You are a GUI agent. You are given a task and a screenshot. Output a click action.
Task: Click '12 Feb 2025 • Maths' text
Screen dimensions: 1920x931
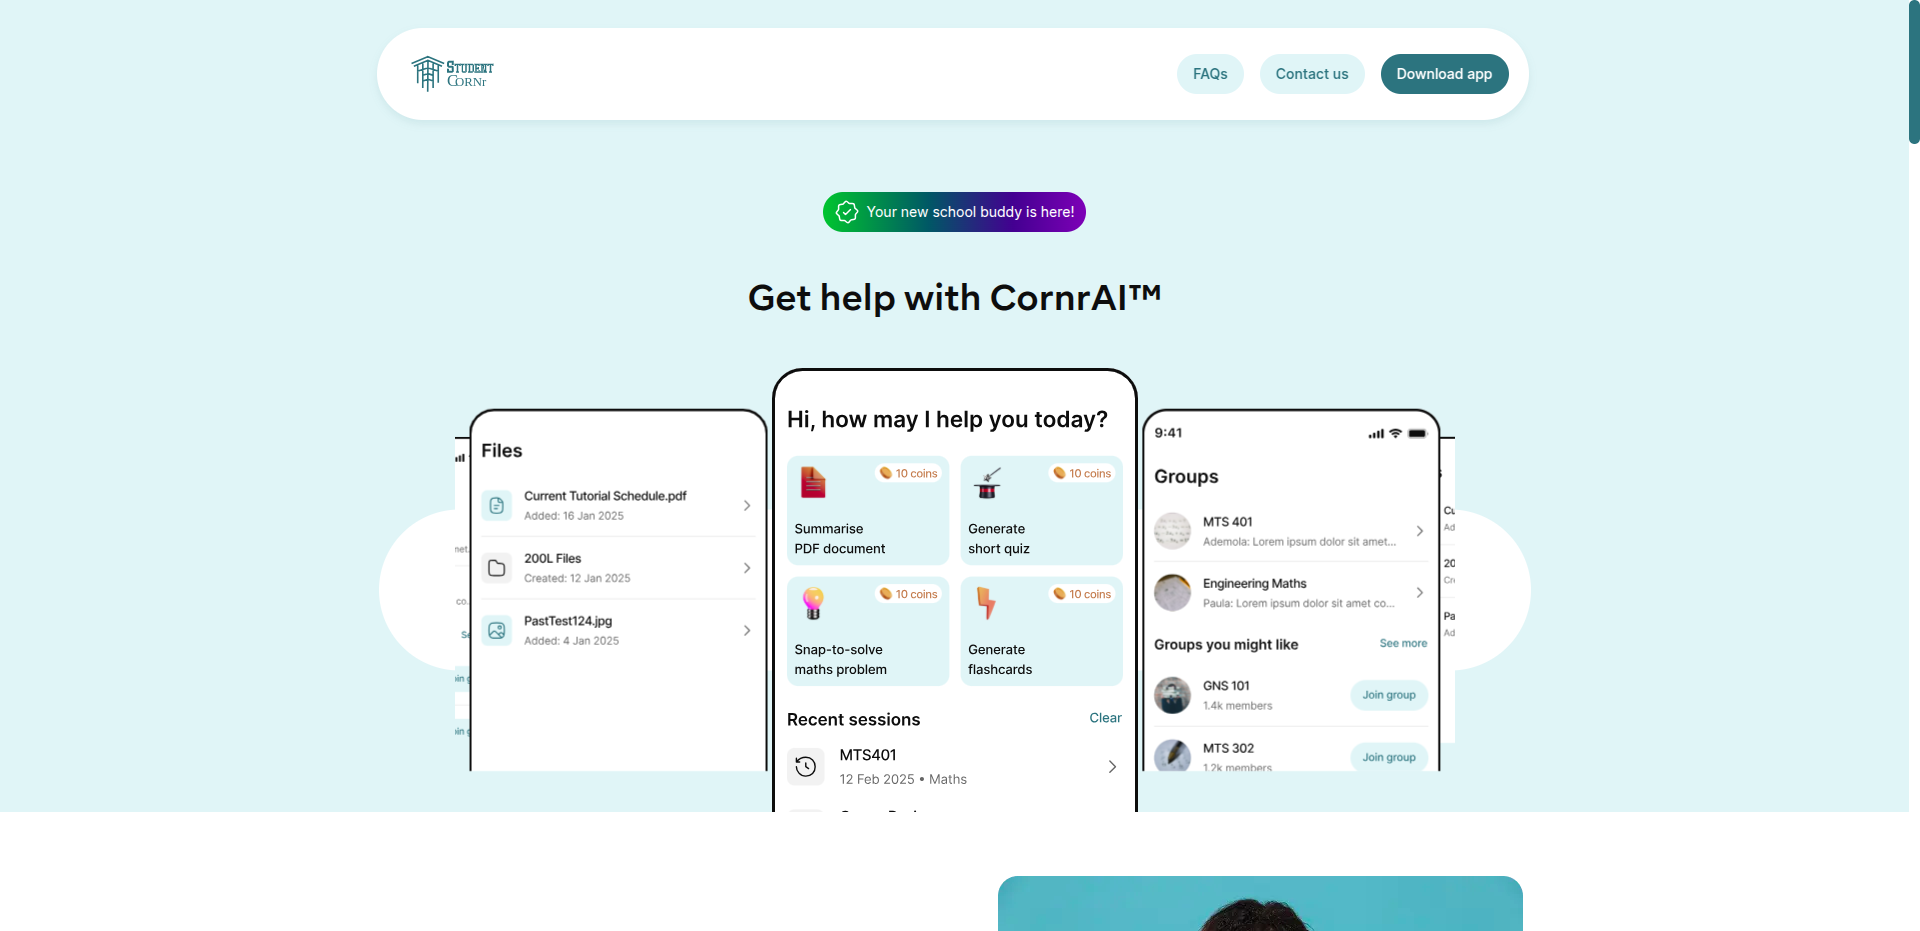point(903,779)
